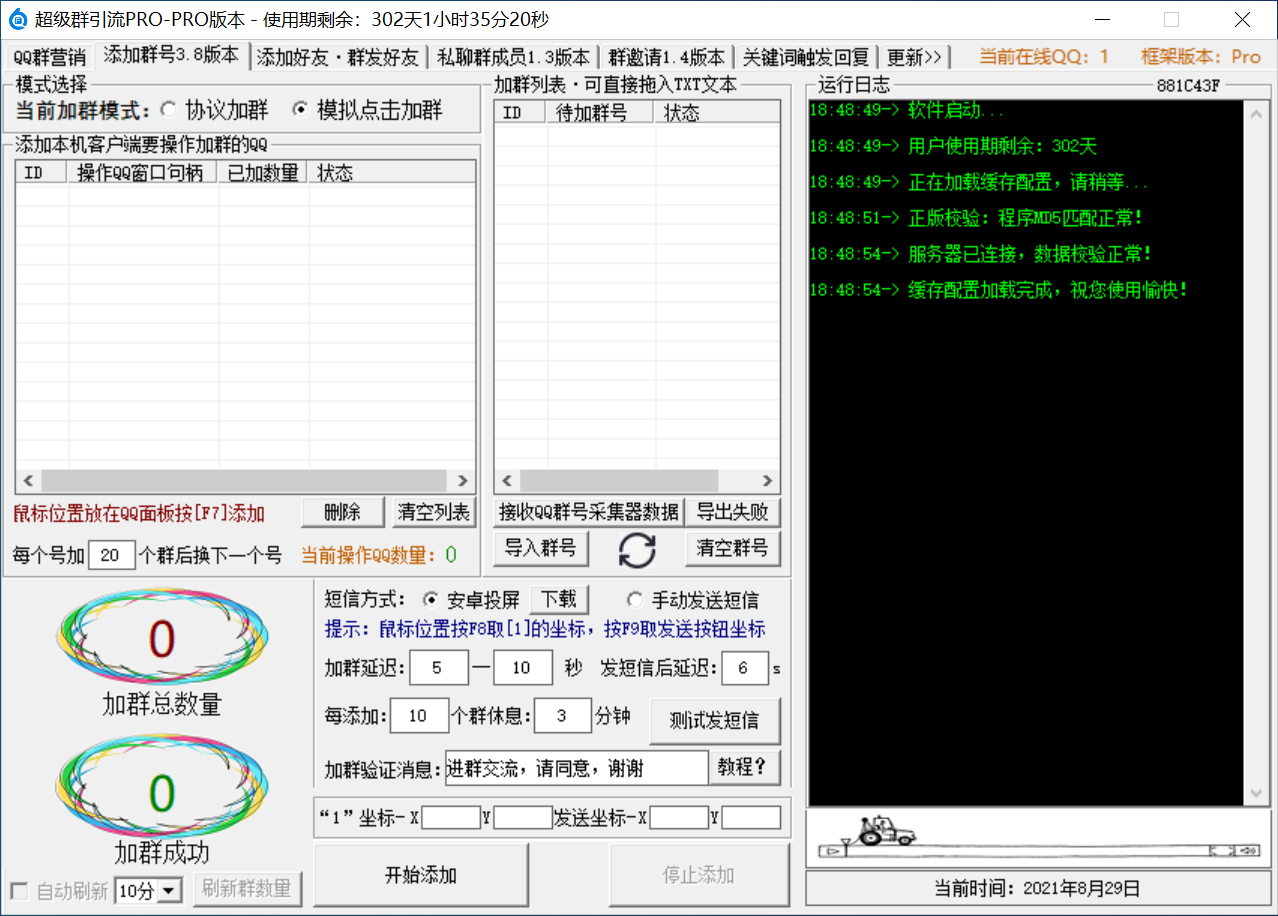Open the 关键词触发回复 tab

click(x=806, y=57)
